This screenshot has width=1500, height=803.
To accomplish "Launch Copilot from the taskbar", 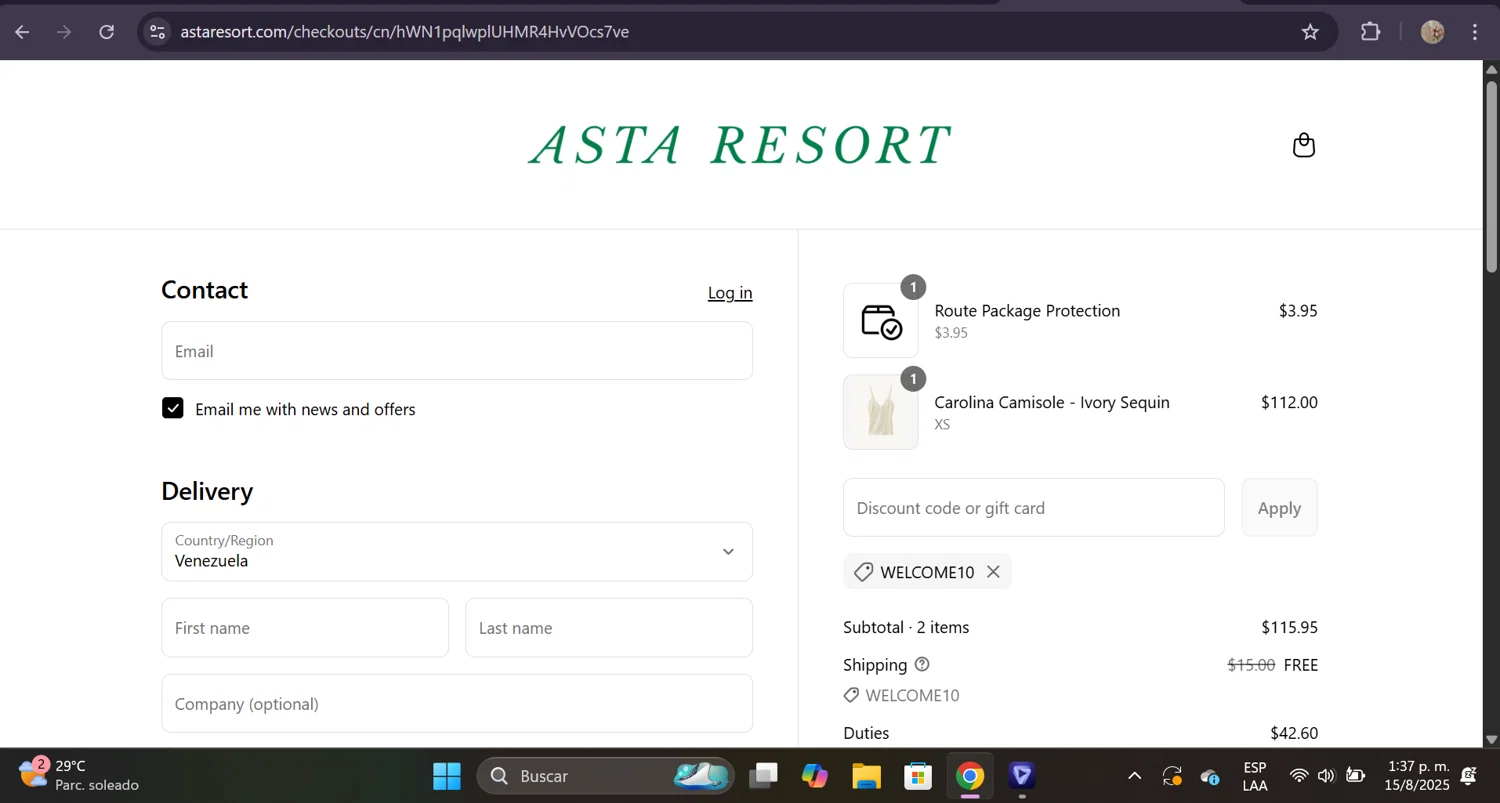I will [x=815, y=776].
